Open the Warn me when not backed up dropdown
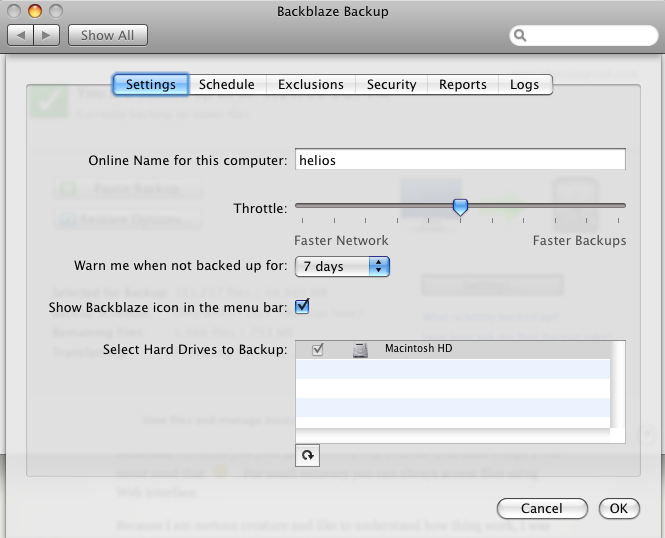Screen dimensions: 665x538 (342, 266)
